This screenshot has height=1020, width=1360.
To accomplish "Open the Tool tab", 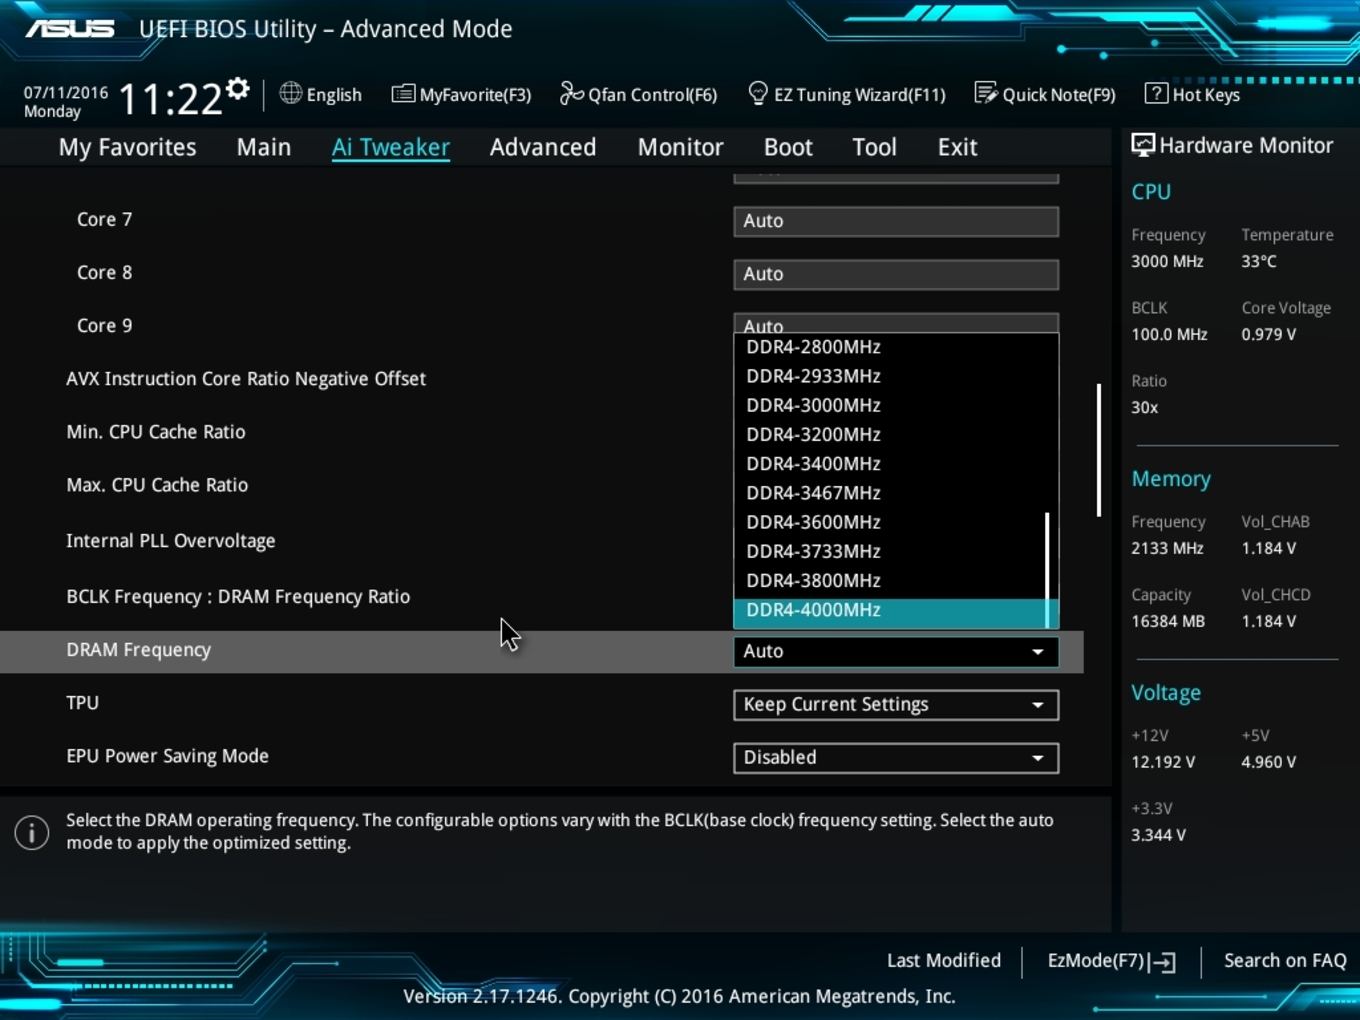I will point(874,147).
